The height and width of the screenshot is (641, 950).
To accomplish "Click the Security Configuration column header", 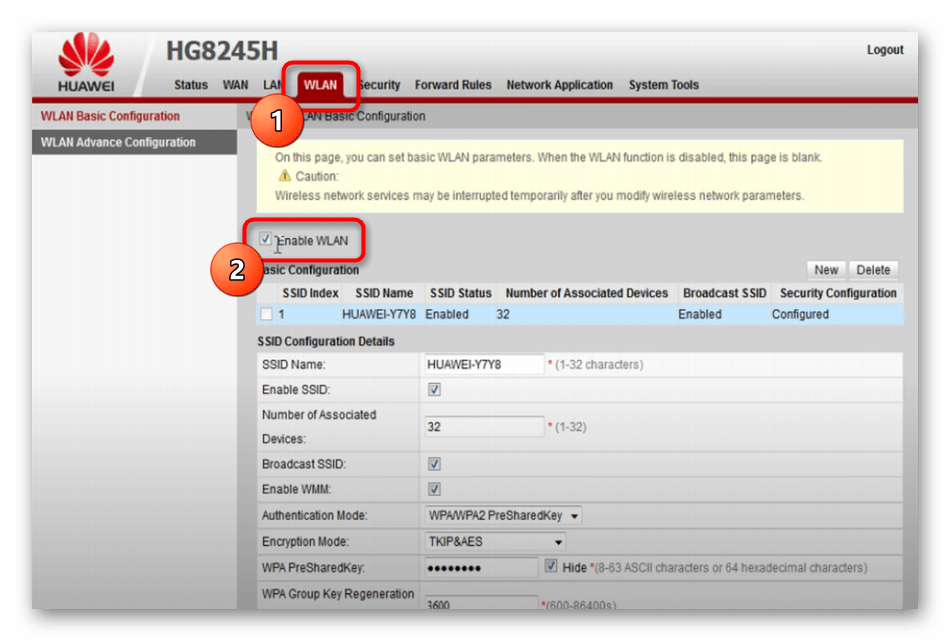I will click(838, 293).
